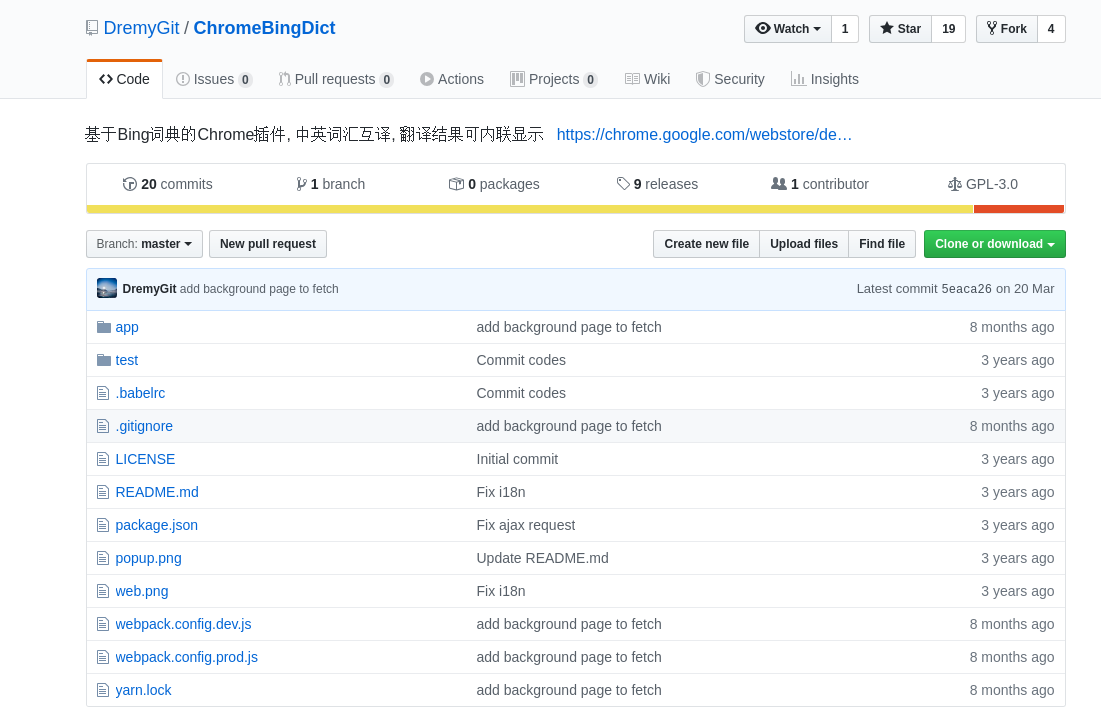Image resolution: width=1101 pixels, height=715 pixels.
Task: View the 19 stargazers count
Action: click(949, 29)
